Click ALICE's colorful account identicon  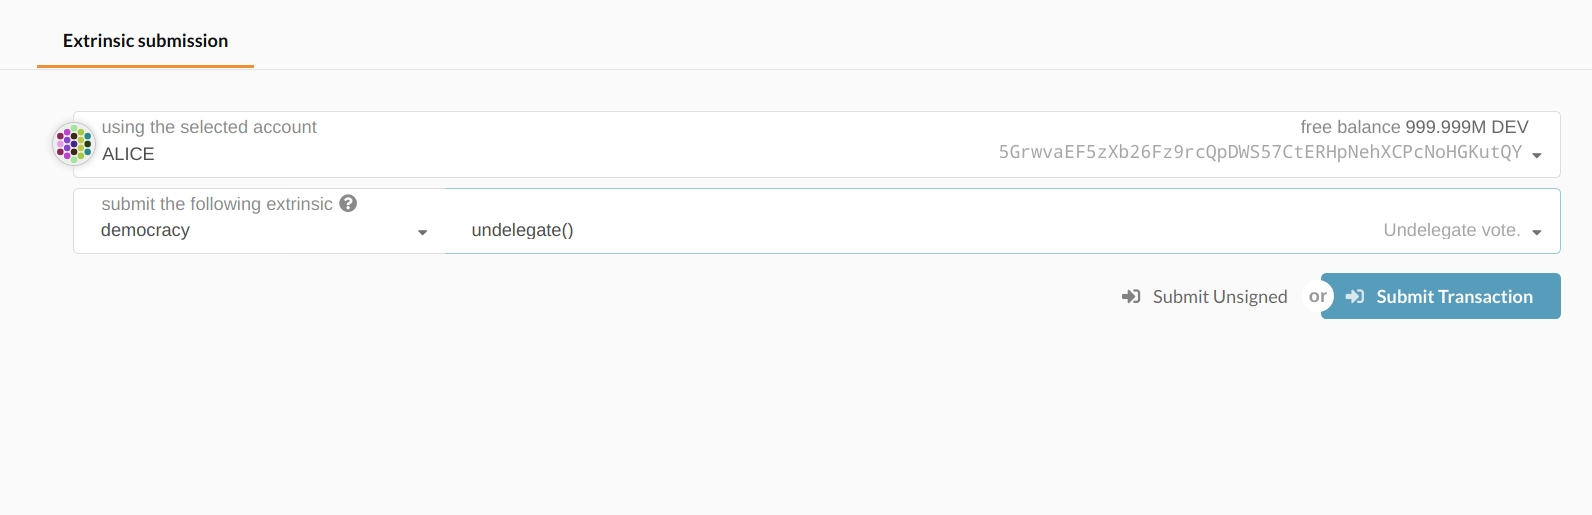pyautogui.click(x=73, y=144)
